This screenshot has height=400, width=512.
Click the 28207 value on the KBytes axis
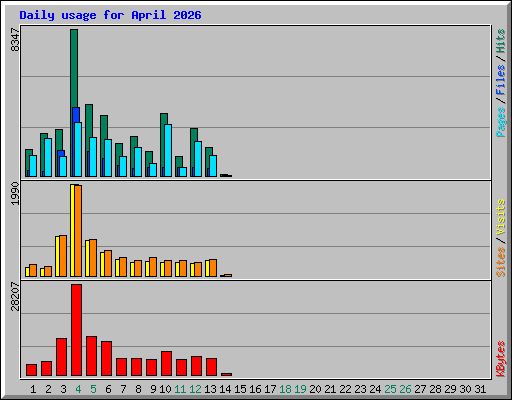(15, 296)
